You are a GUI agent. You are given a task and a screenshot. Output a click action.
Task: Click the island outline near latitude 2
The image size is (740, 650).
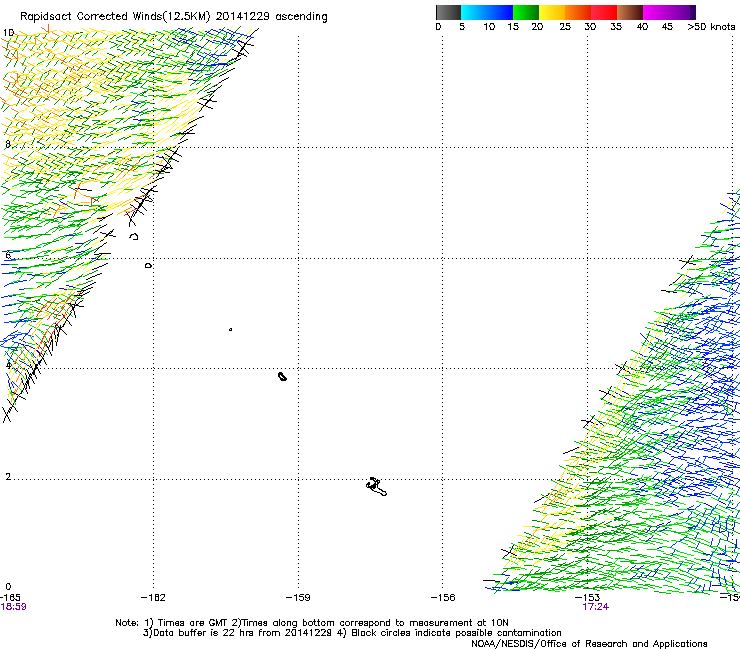click(376, 487)
